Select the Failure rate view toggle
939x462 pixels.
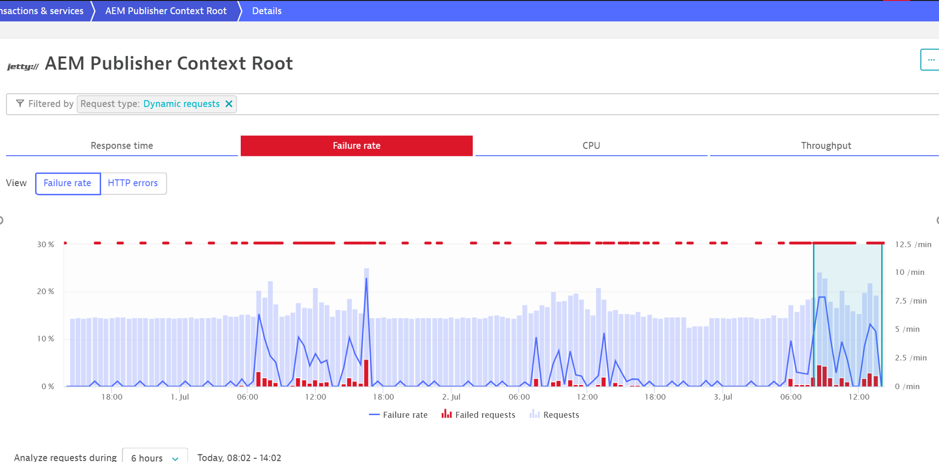pyautogui.click(x=68, y=183)
